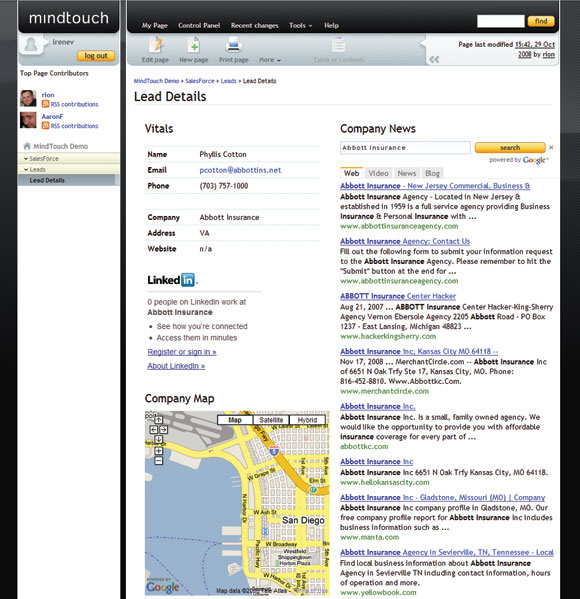580x599 pixels.
Task: Click the Edit page pencil icon
Action: click(x=156, y=45)
